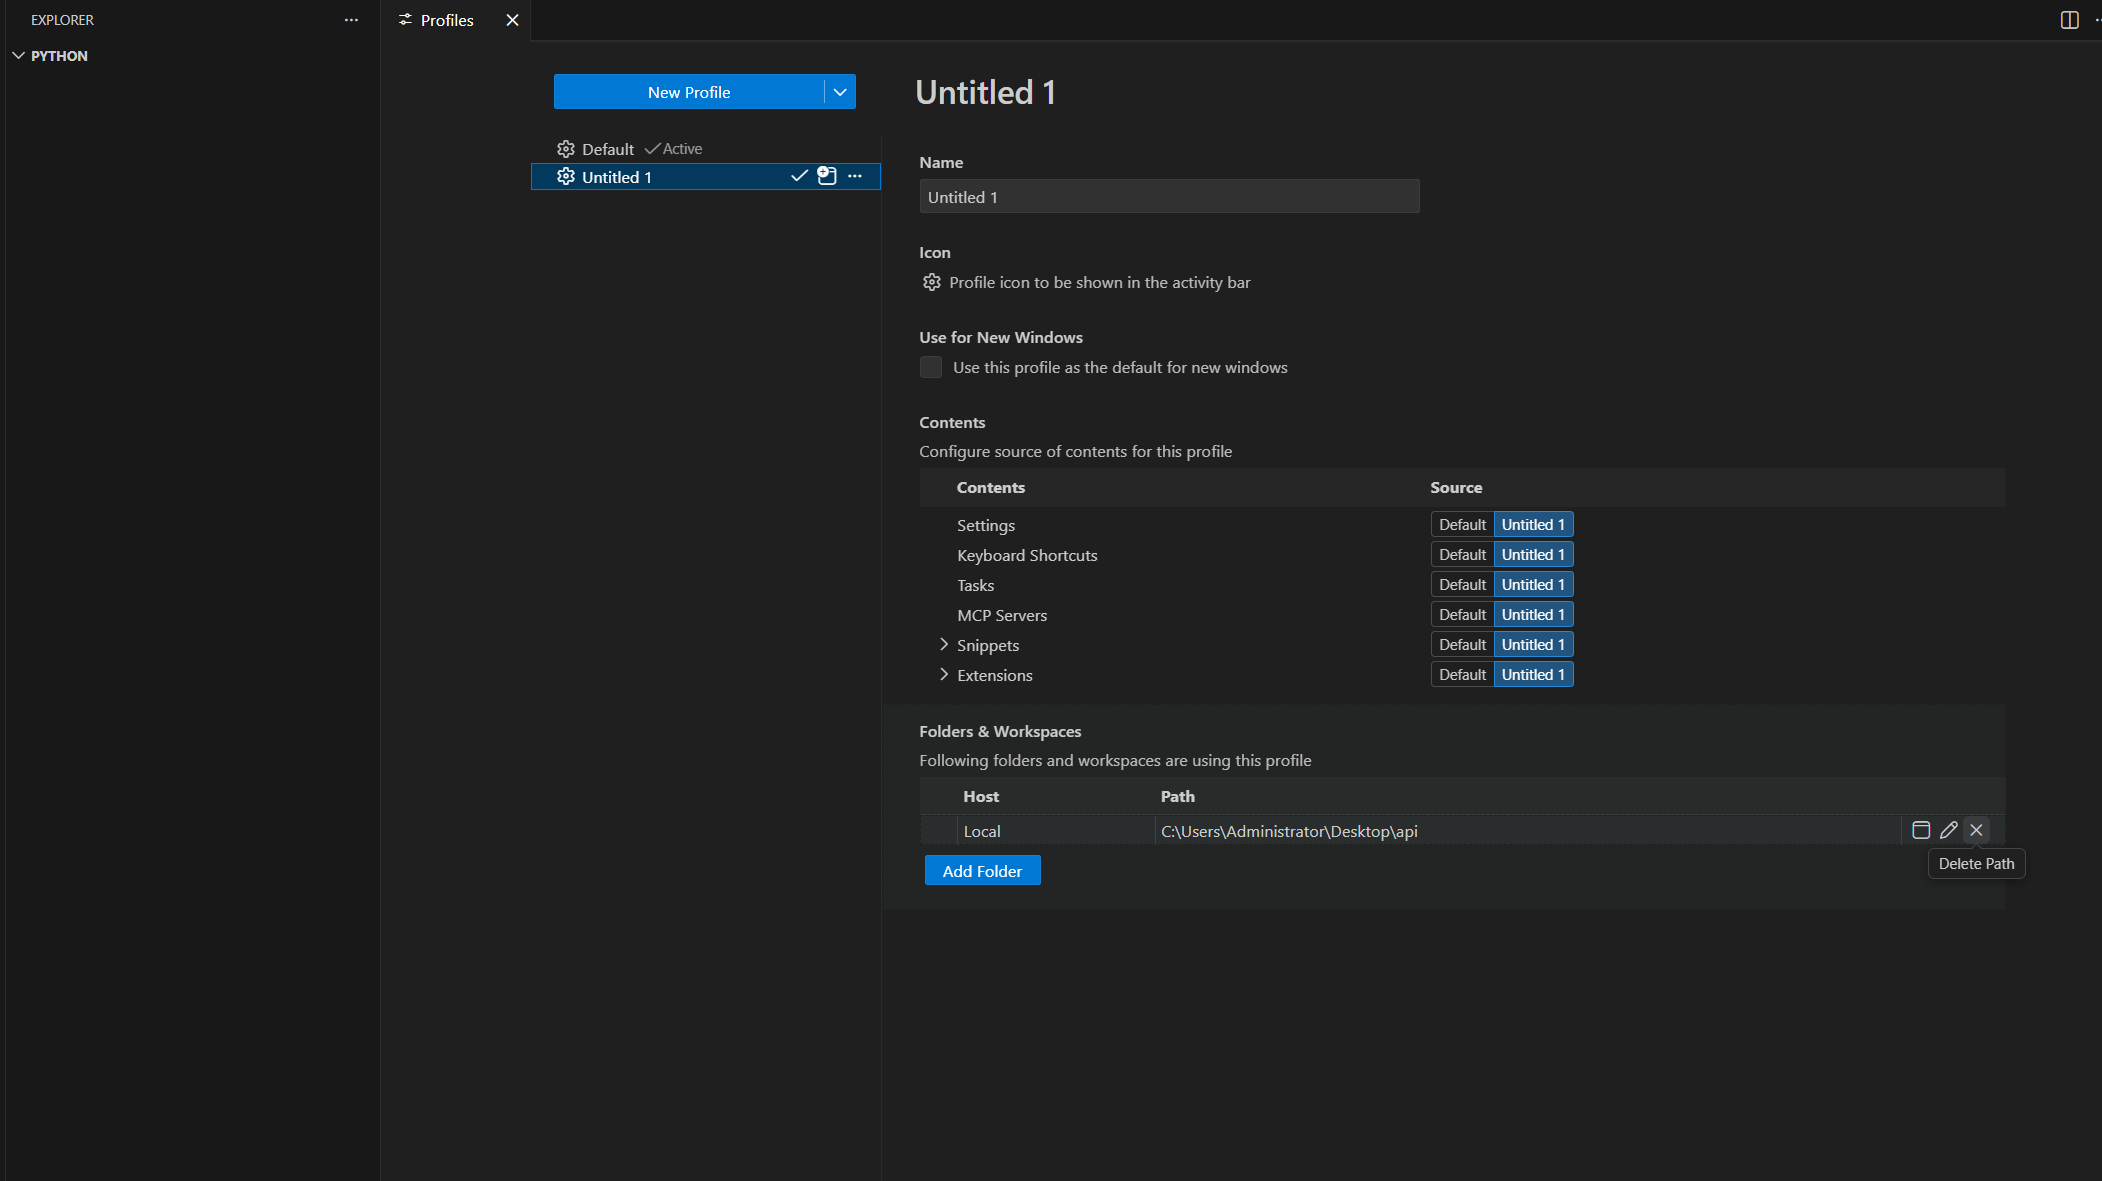This screenshot has height=1181, width=2102.
Task: Click the Add Folder button
Action: point(982,871)
